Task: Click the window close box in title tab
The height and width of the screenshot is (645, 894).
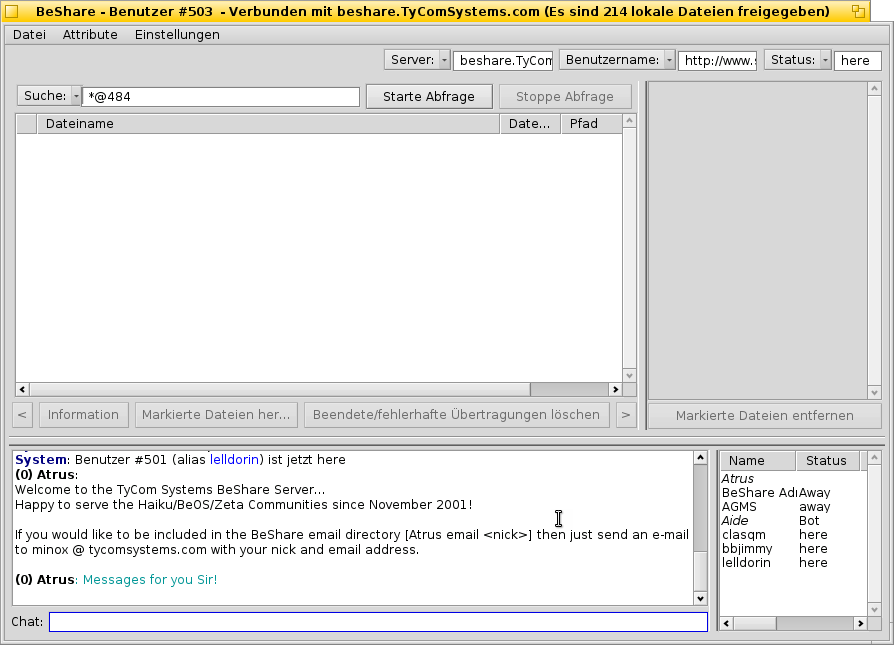Action: [11, 11]
